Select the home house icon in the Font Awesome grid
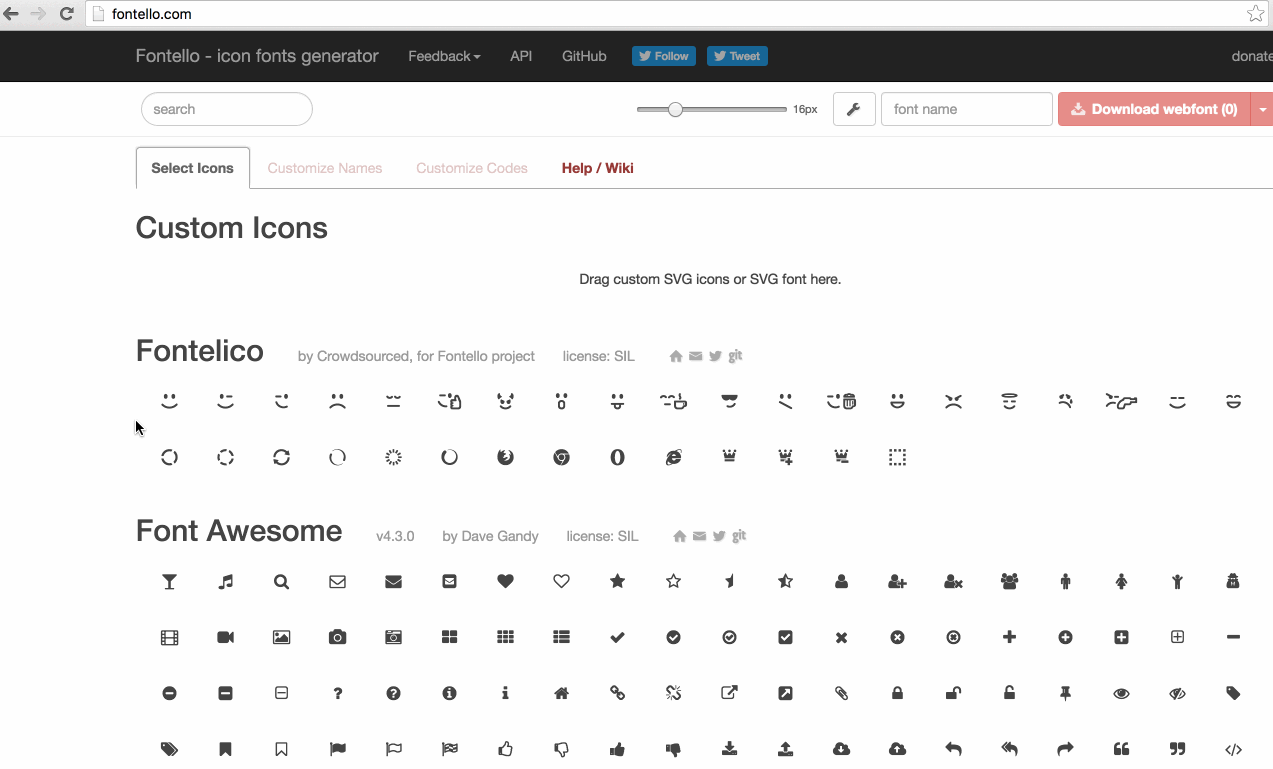This screenshot has height=769, width=1273. click(x=562, y=693)
